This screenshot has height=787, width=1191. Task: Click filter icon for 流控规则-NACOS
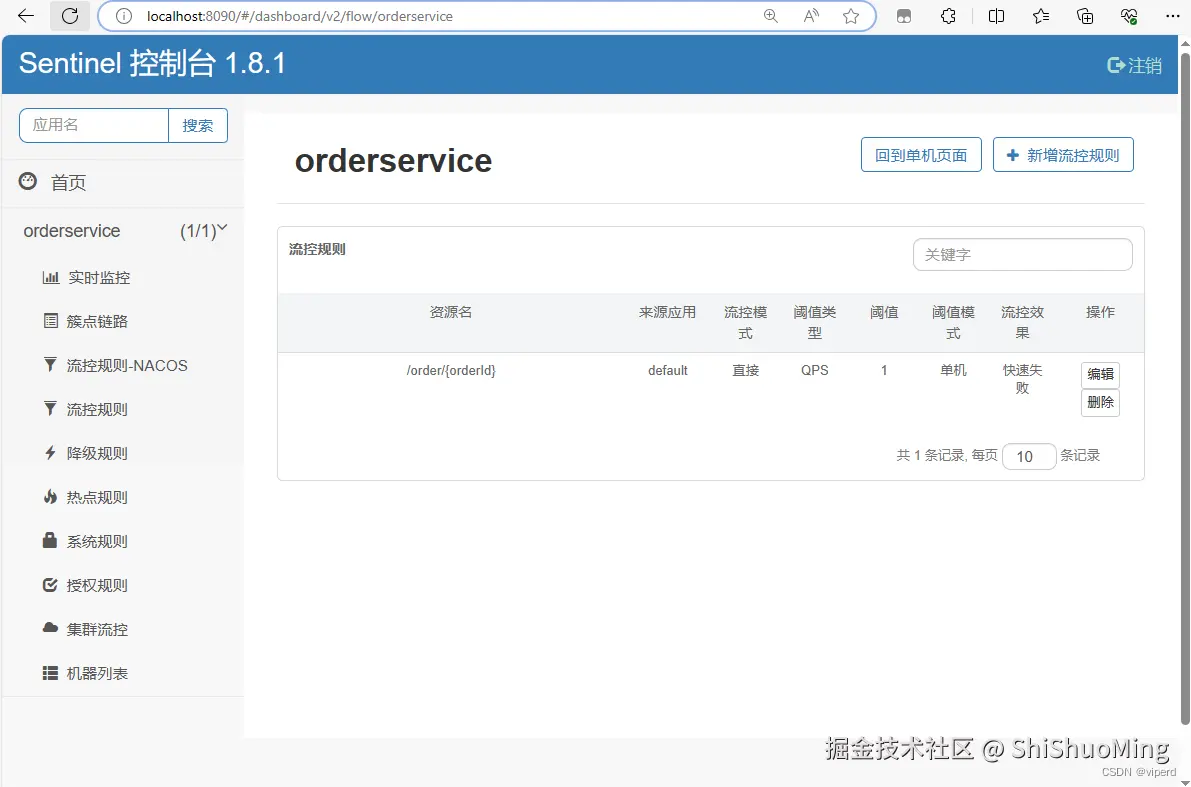[50, 365]
